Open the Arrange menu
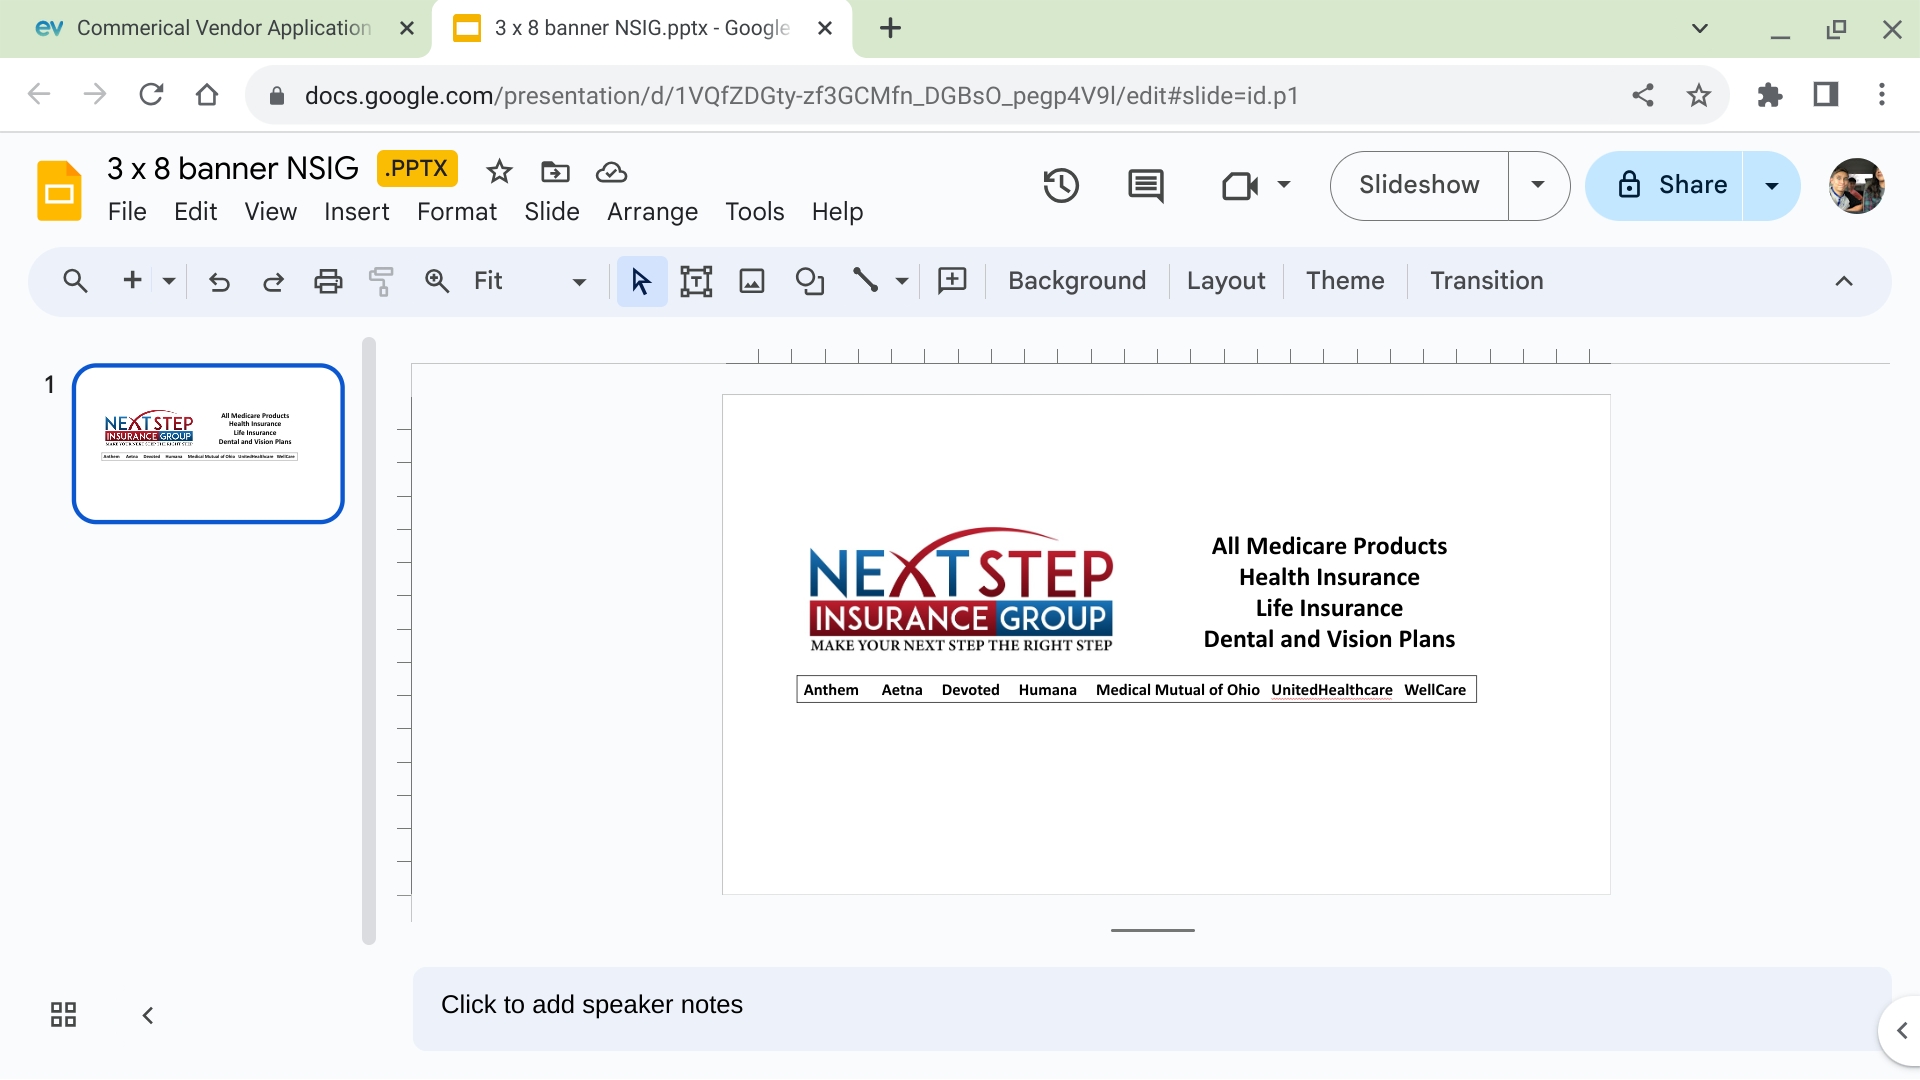The height and width of the screenshot is (1080, 1920). click(x=652, y=212)
